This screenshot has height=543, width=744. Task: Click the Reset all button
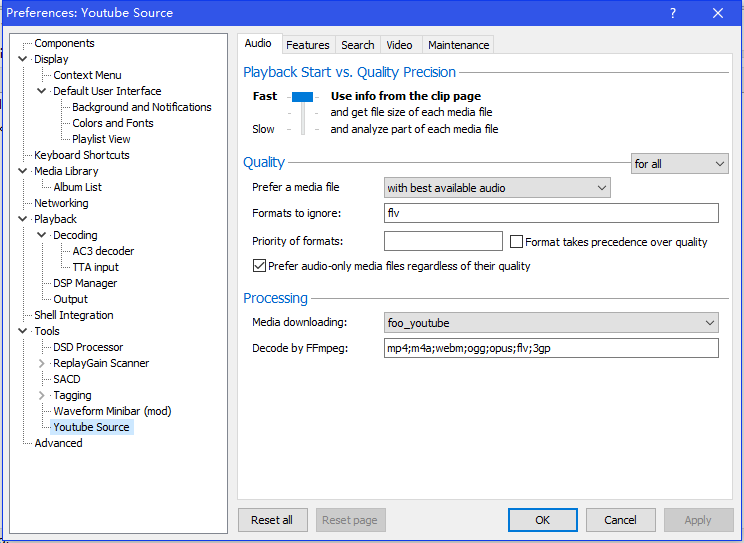(272, 520)
